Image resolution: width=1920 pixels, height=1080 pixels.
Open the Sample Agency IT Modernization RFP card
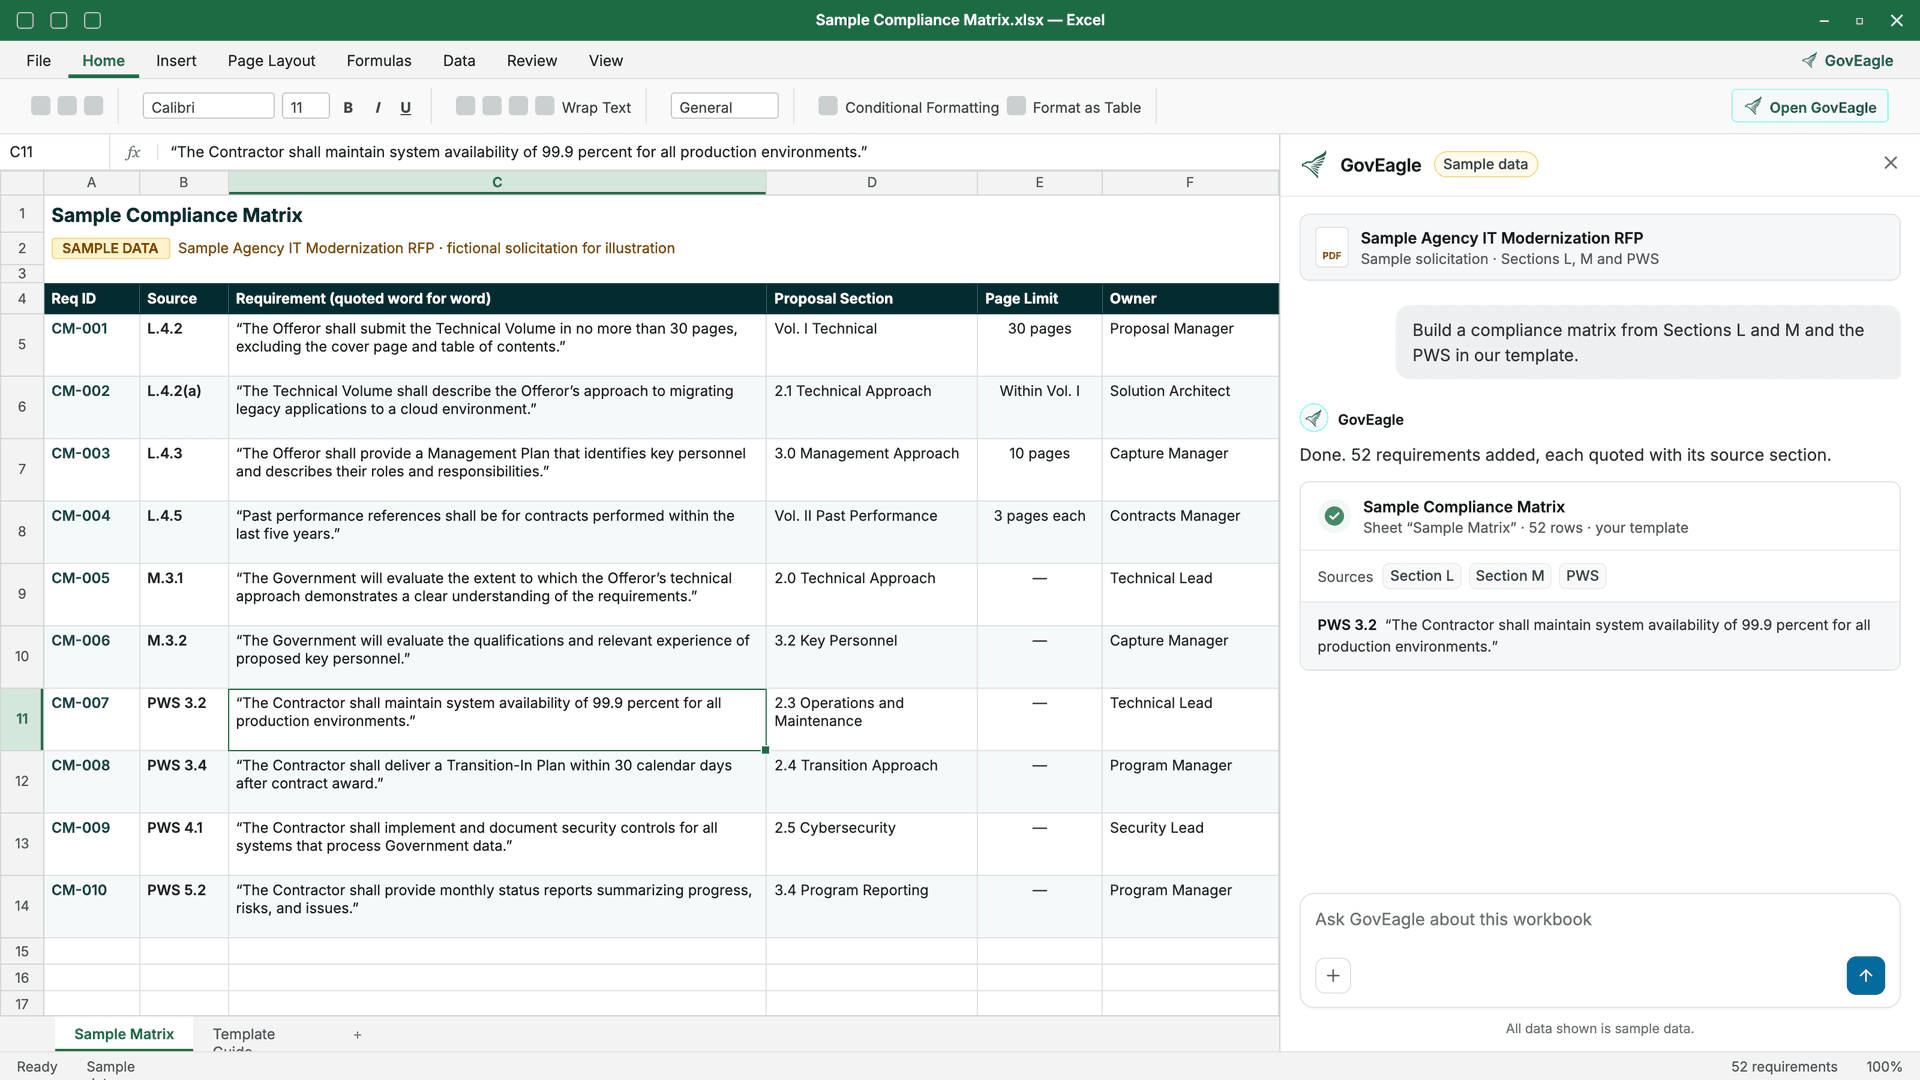click(x=1600, y=248)
